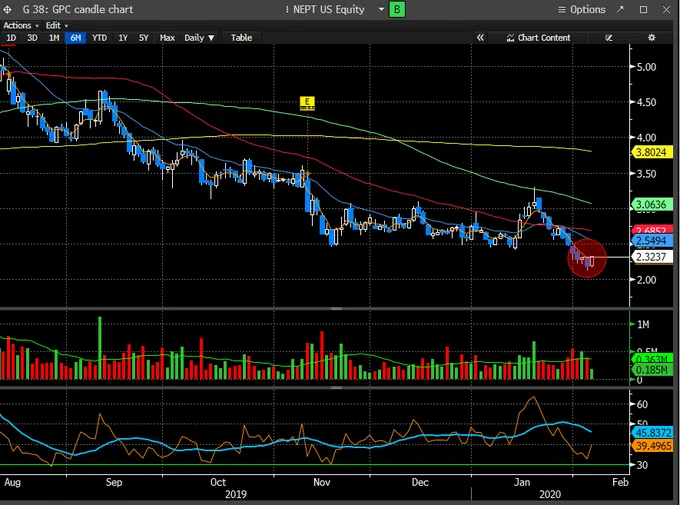Open the Daily periodicity dropdown
The height and width of the screenshot is (505, 680).
tap(199, 38)
